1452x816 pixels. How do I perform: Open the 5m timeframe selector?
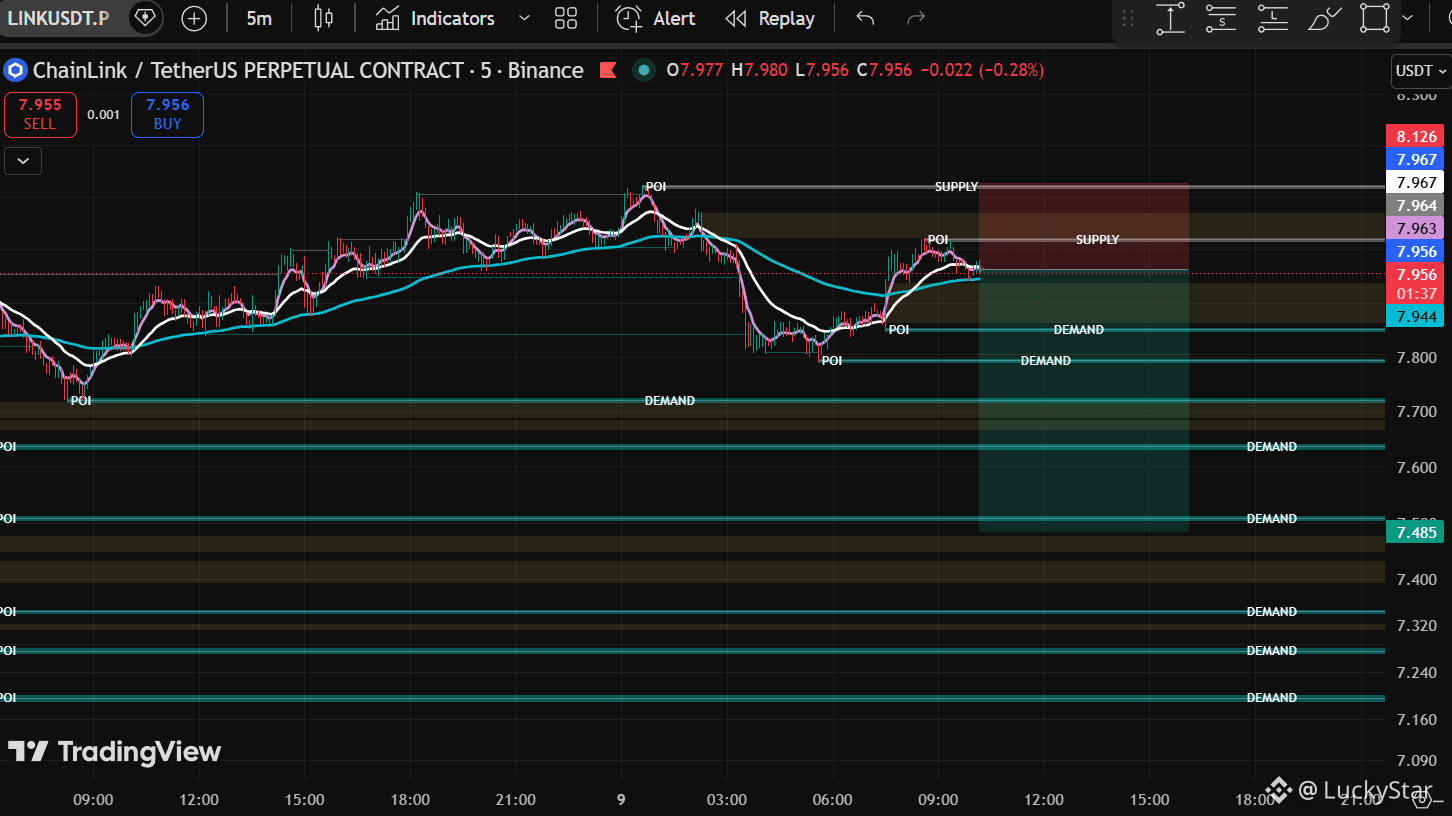click(259, 18)
